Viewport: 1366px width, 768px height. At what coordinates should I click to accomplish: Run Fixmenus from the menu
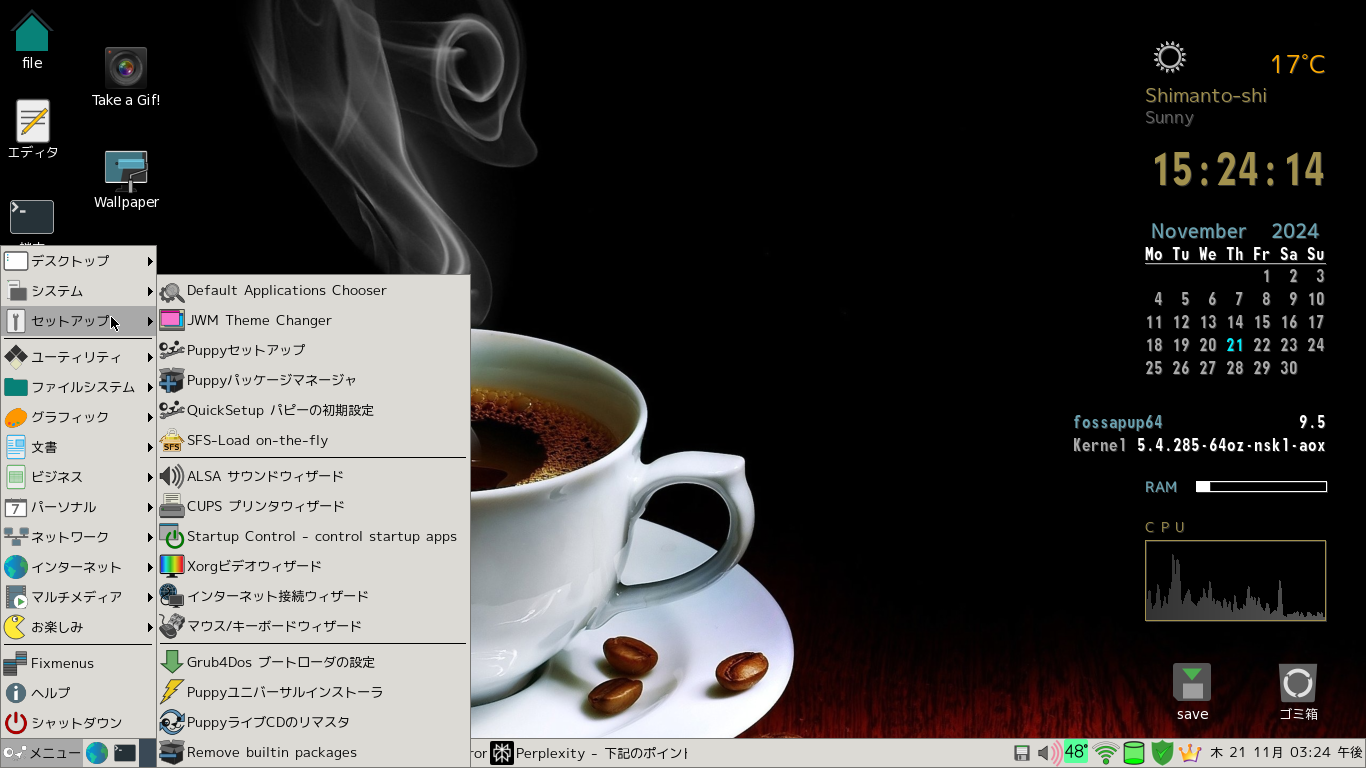(79, 663)
